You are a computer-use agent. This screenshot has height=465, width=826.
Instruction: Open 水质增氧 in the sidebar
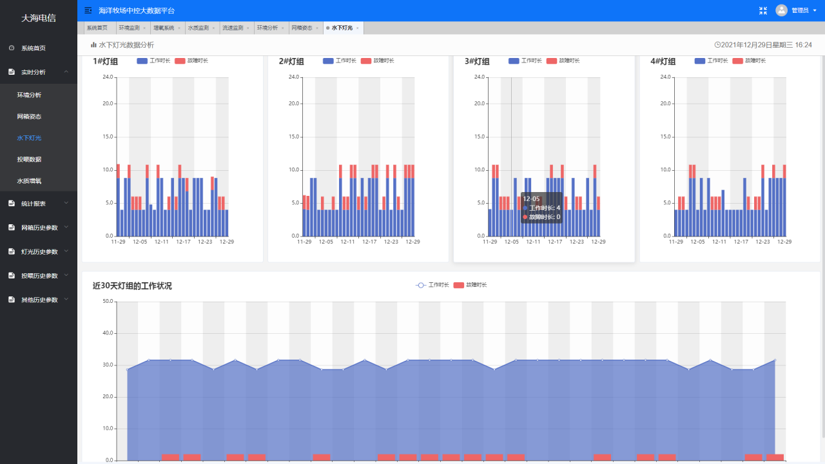pyautogui.click(x=29, y=181)
